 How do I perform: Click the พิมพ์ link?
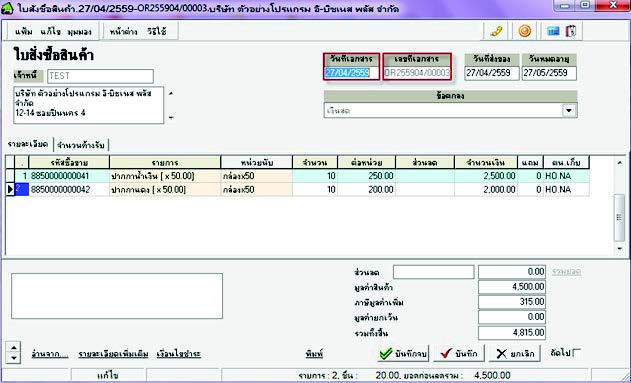coord(314,354)
